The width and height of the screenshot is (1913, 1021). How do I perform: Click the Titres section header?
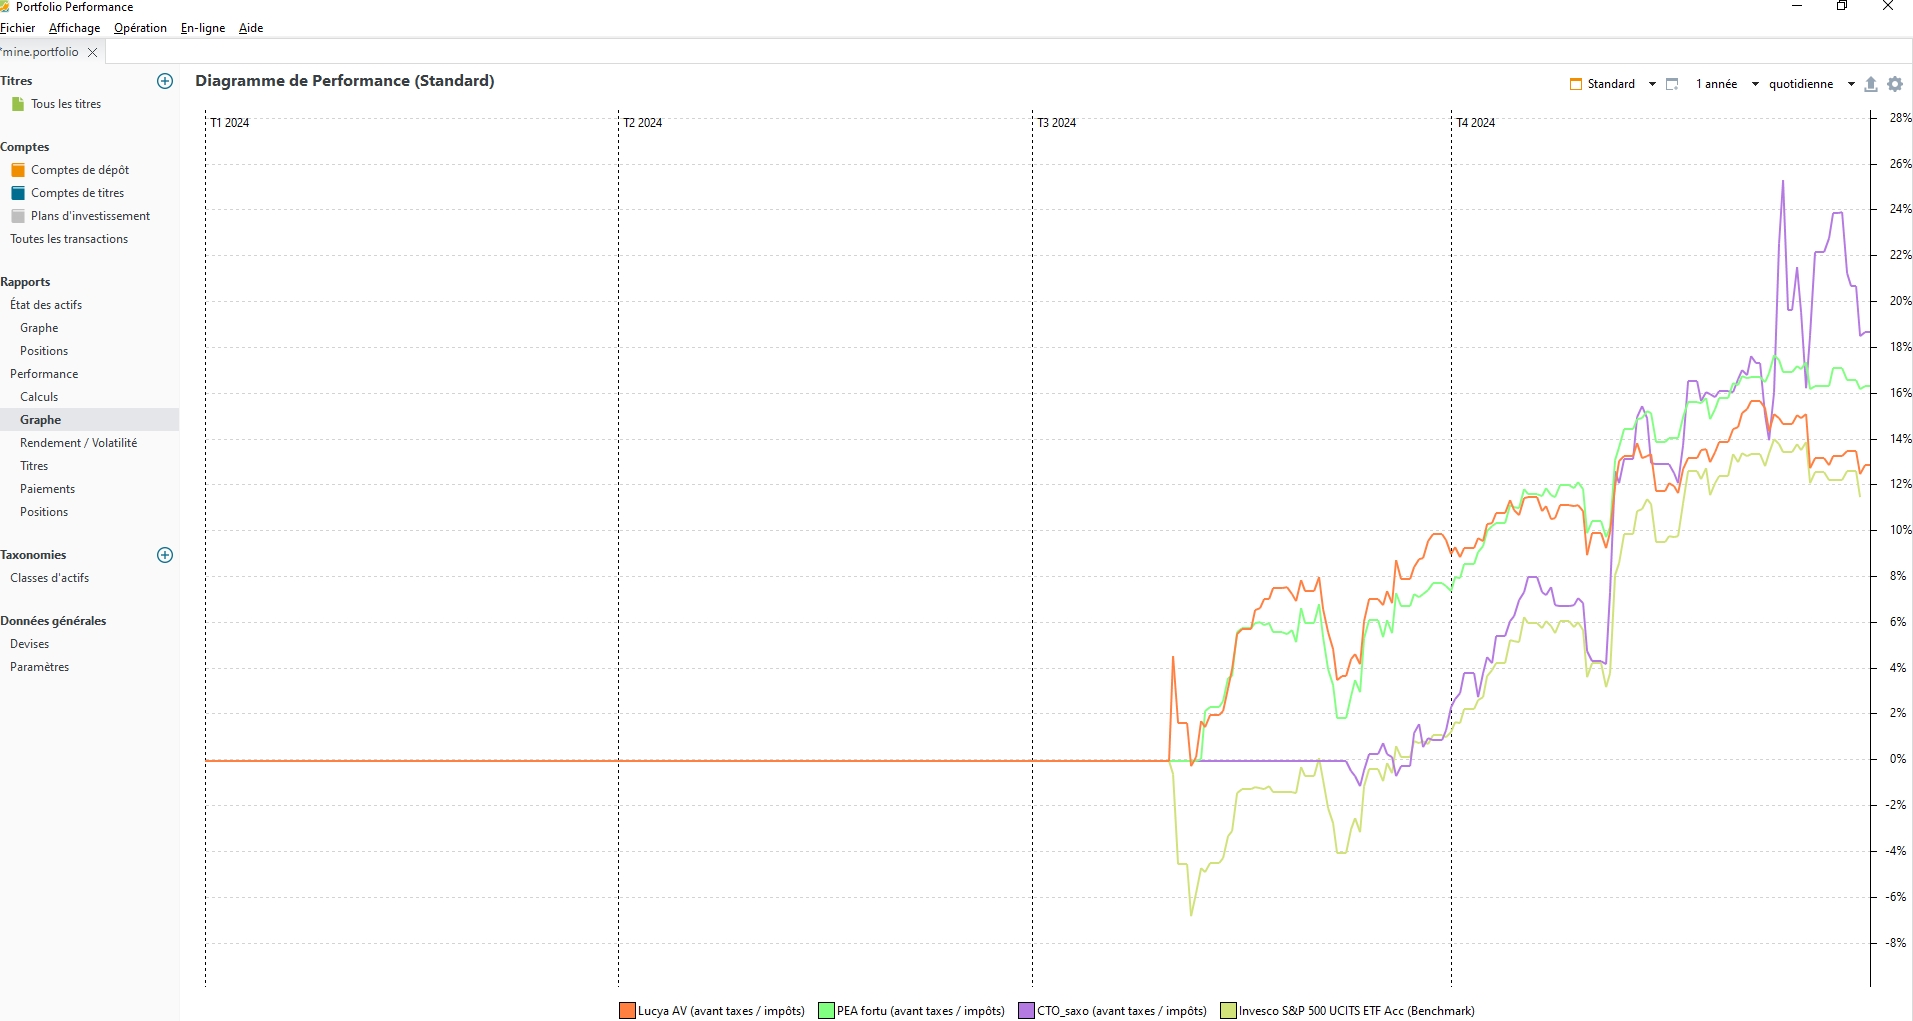[x=17, y=81]
